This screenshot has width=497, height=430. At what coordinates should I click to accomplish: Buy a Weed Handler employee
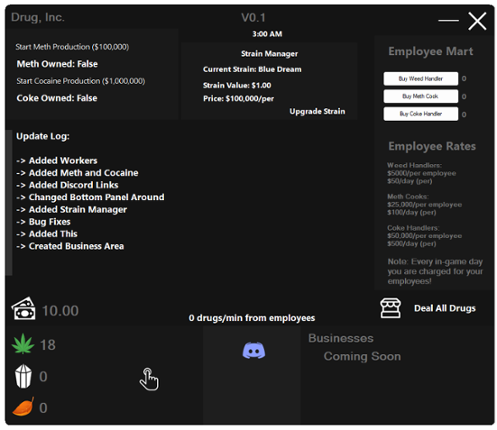[420, 79]
